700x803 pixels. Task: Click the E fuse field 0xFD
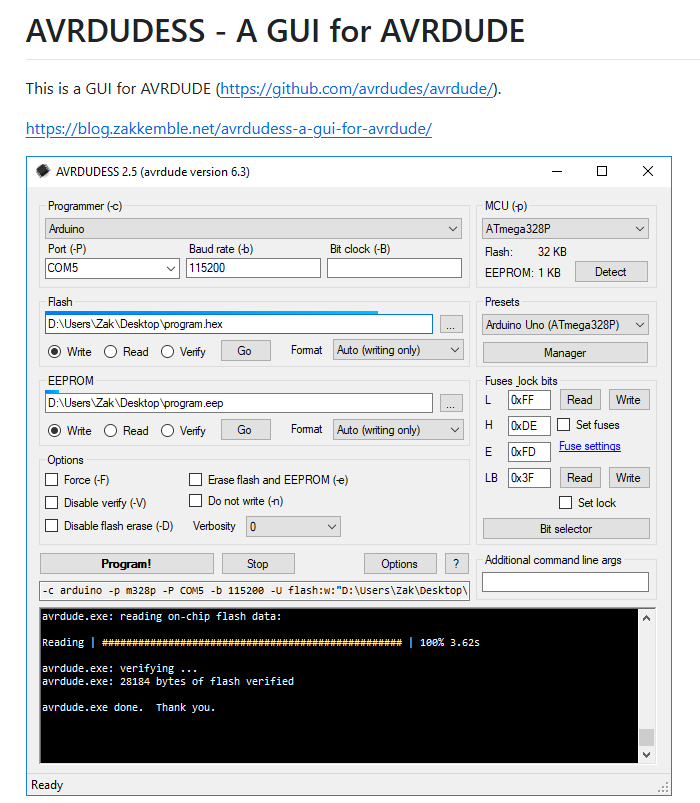(x=529, y=452)
